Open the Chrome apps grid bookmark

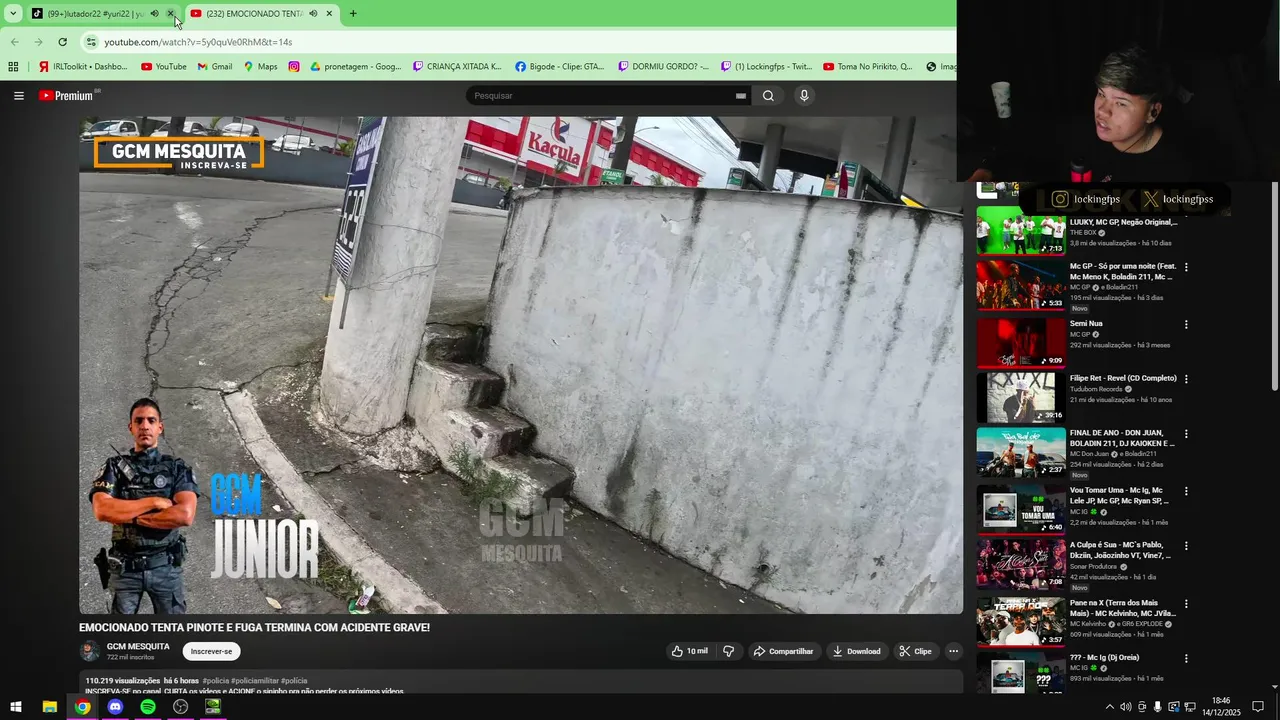tap(13, 67)
